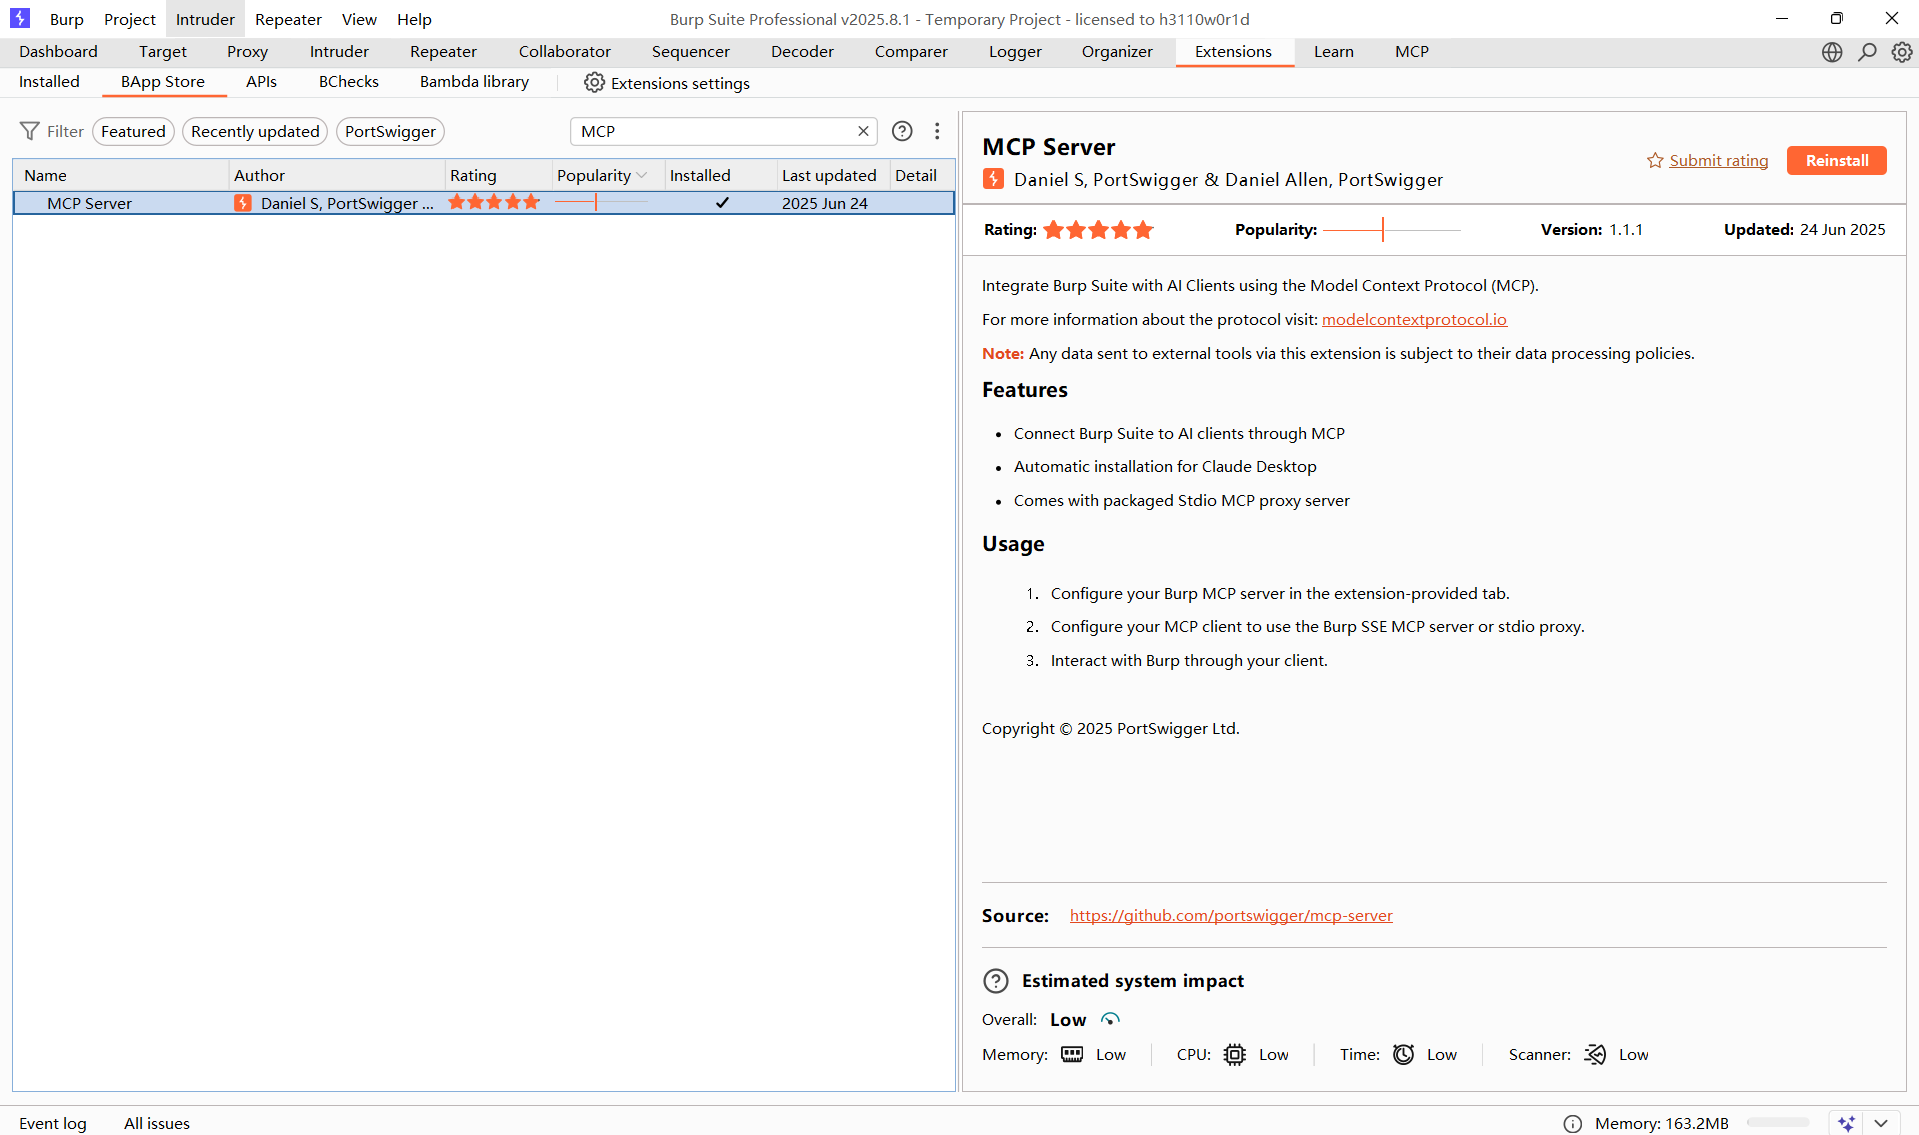This screenshot has height=1135, width=1919.
Task: Toggle the Featured filter chip
Action: [133, 131]
